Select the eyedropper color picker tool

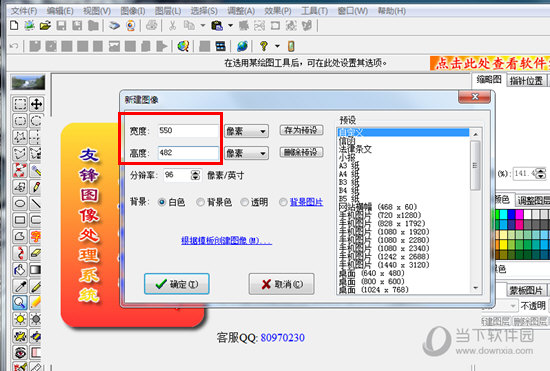[x=20, y=286]
